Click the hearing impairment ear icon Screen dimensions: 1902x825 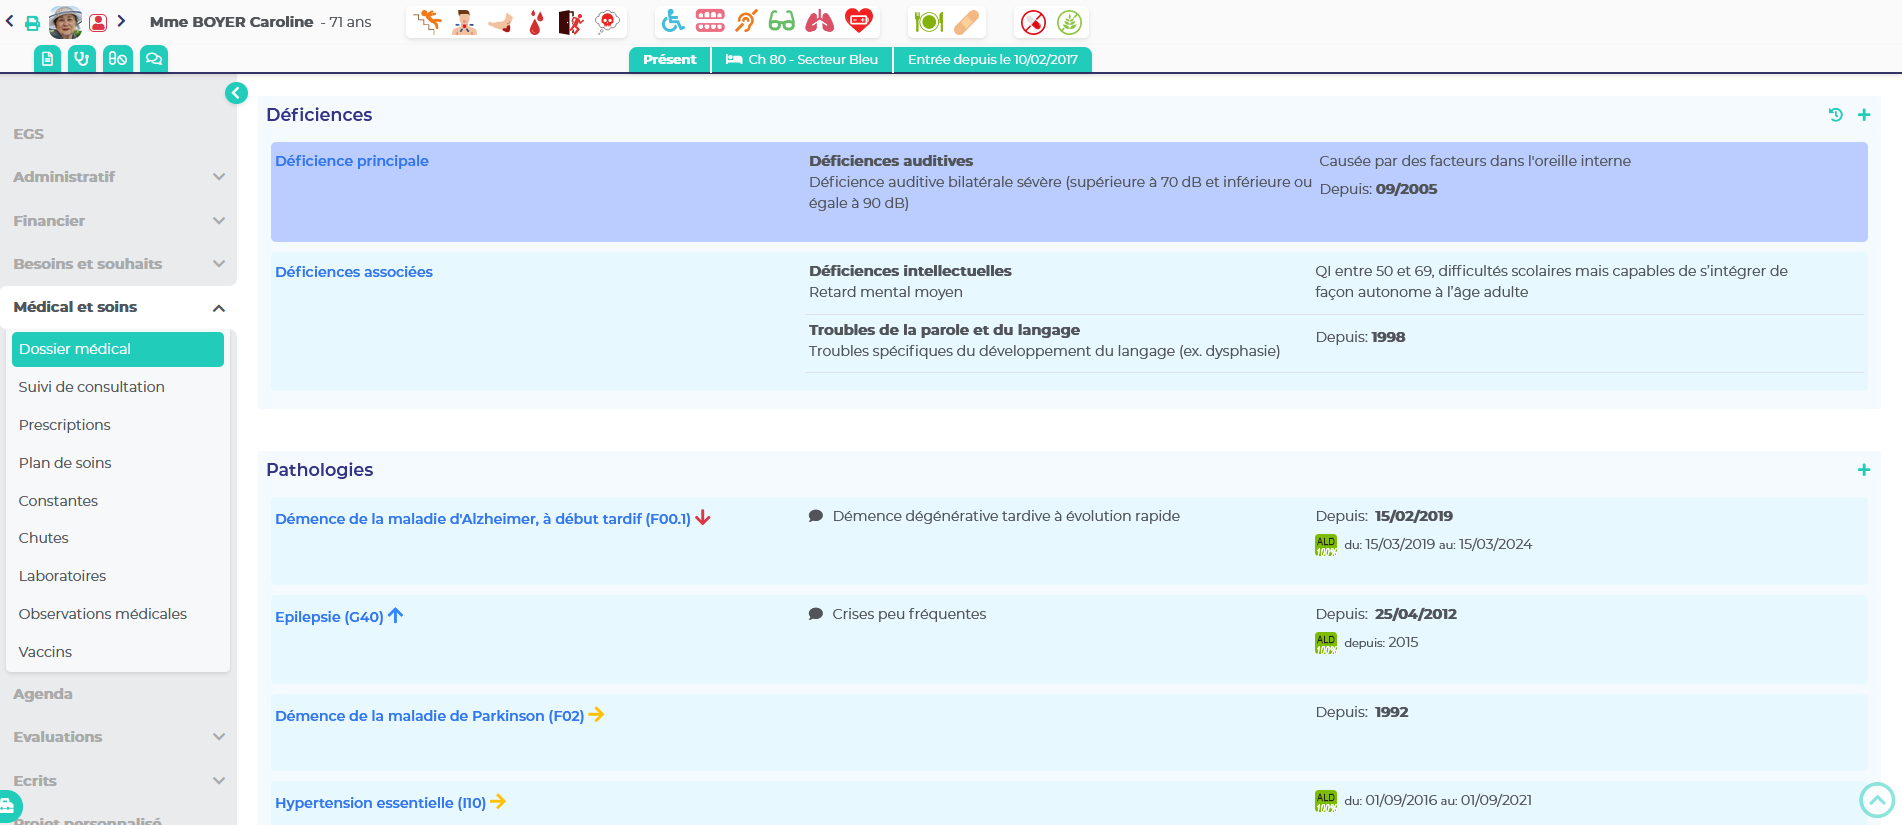[x=746, y=21]
